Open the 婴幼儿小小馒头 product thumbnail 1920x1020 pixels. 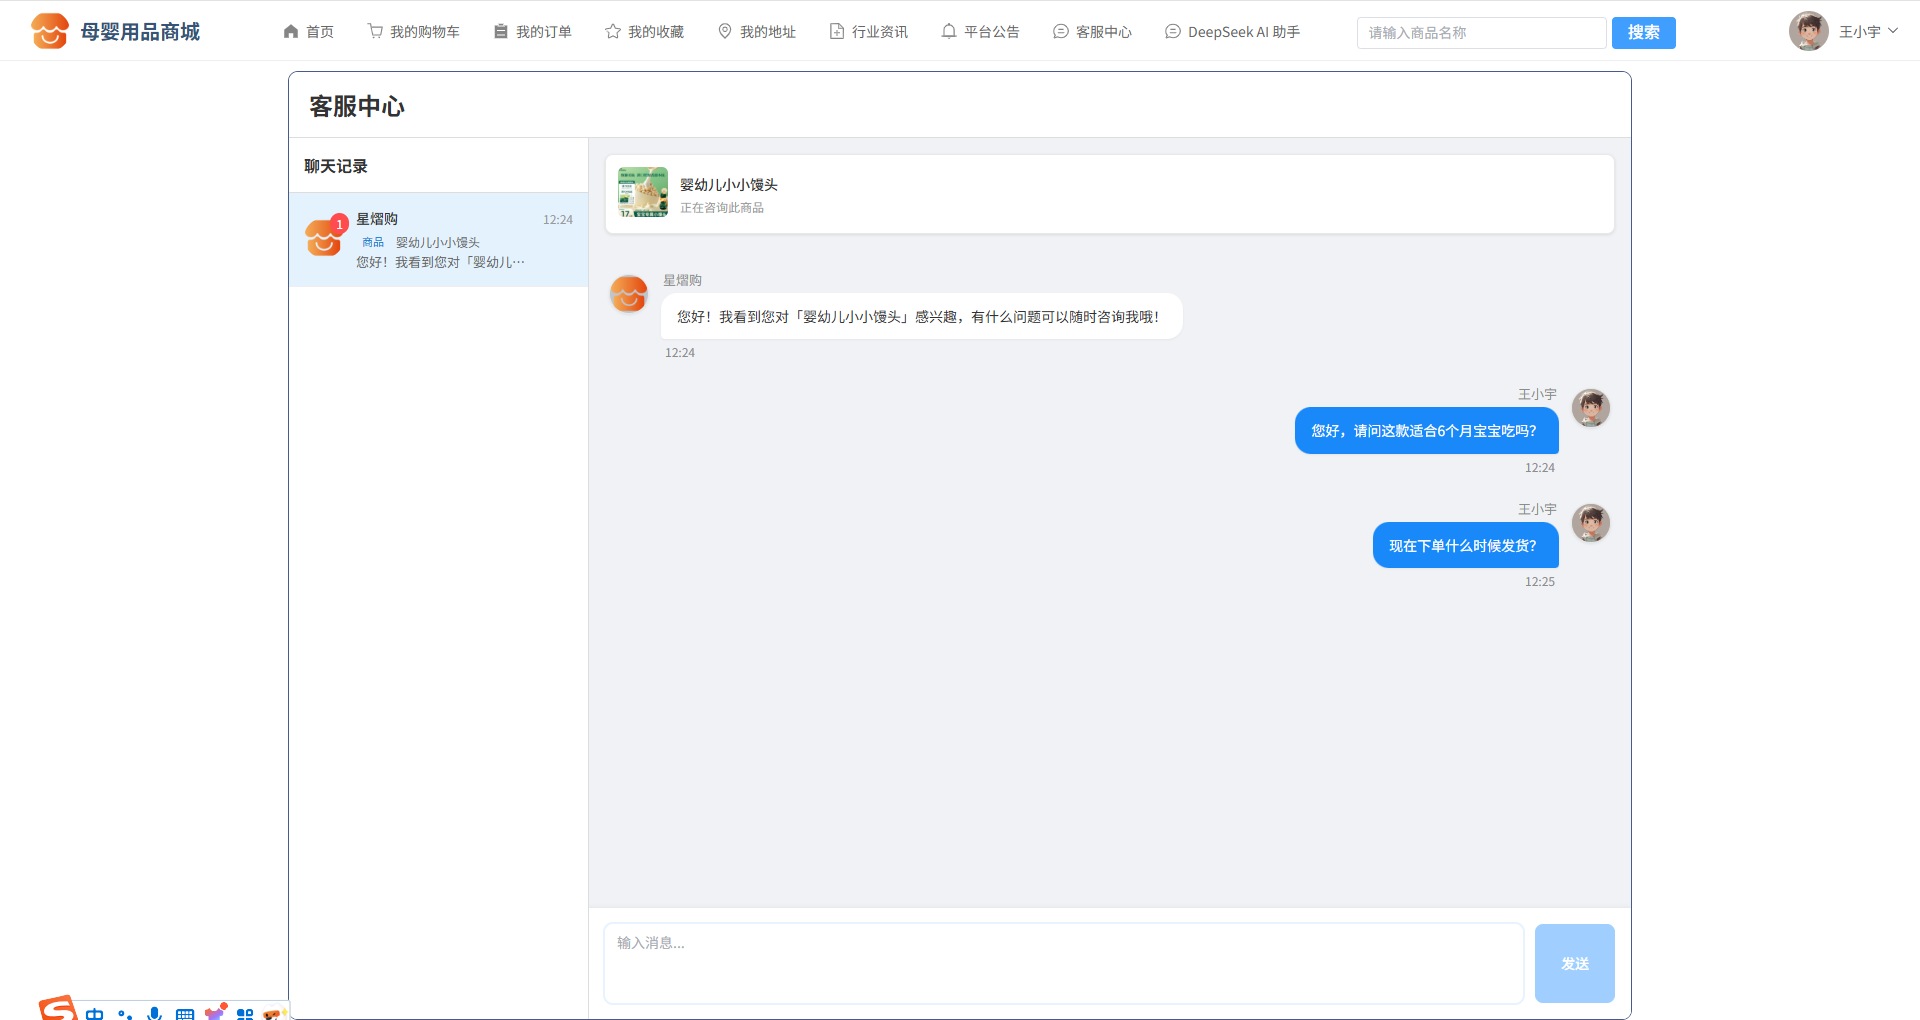[643, 192]
